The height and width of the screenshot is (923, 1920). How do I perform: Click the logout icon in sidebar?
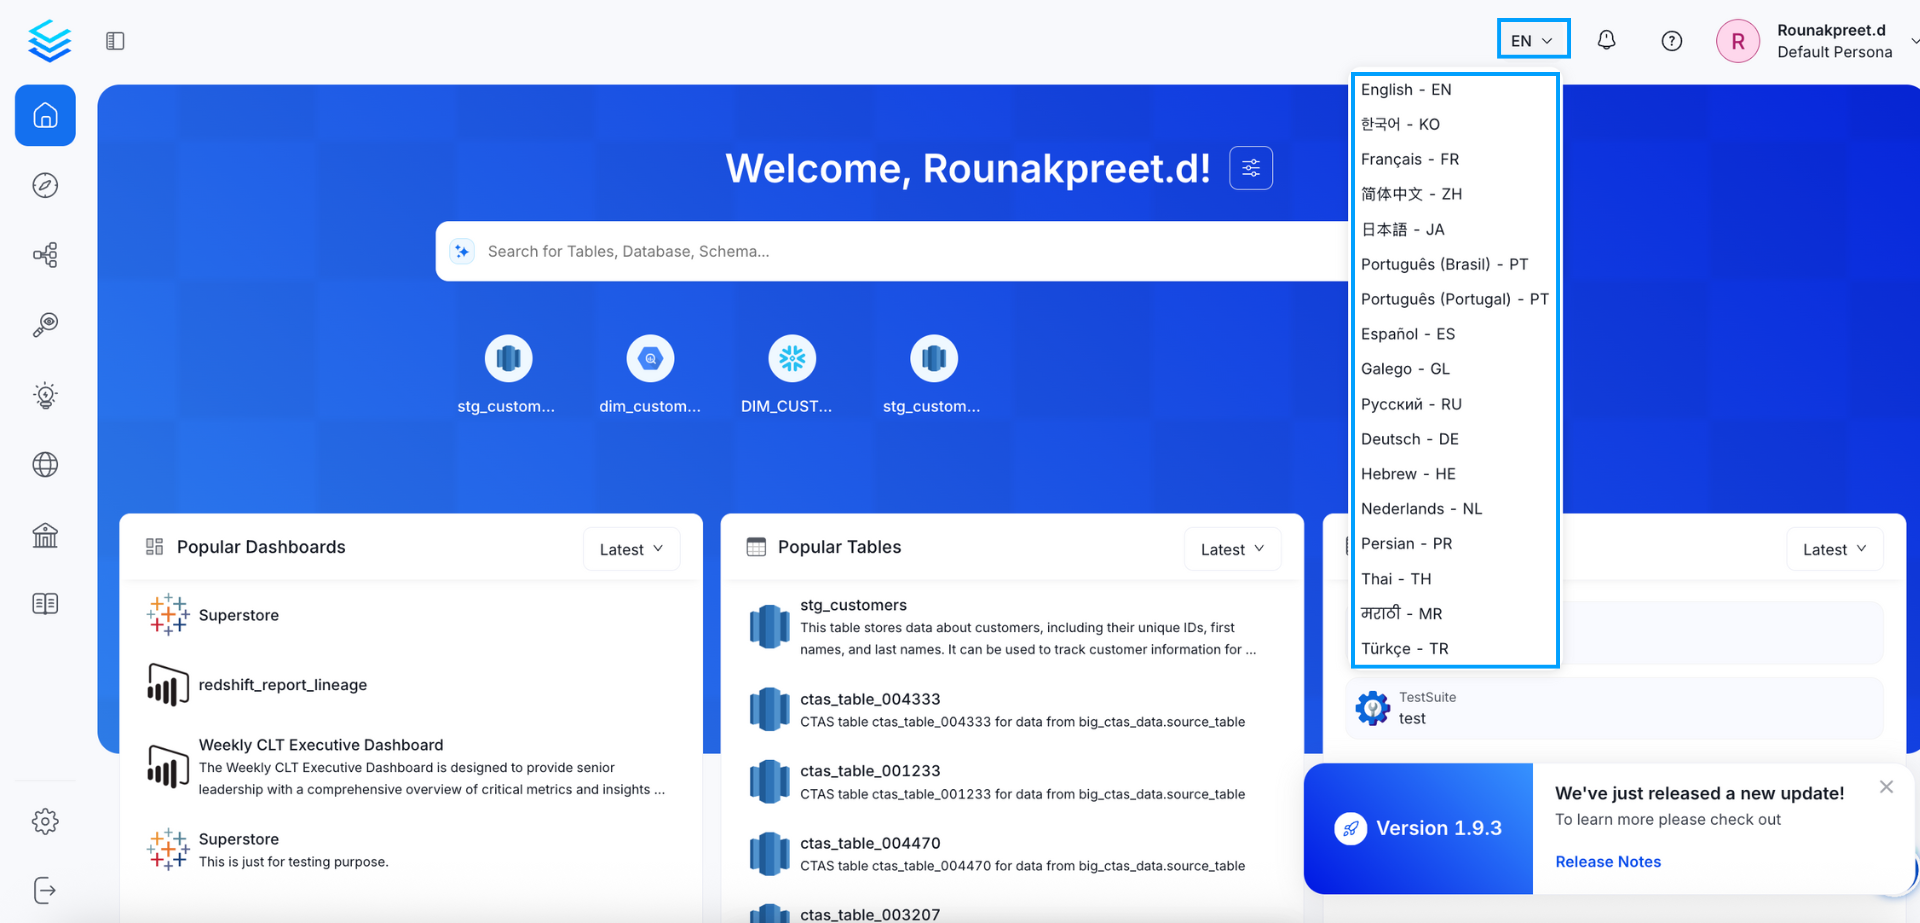coord(45,890)
